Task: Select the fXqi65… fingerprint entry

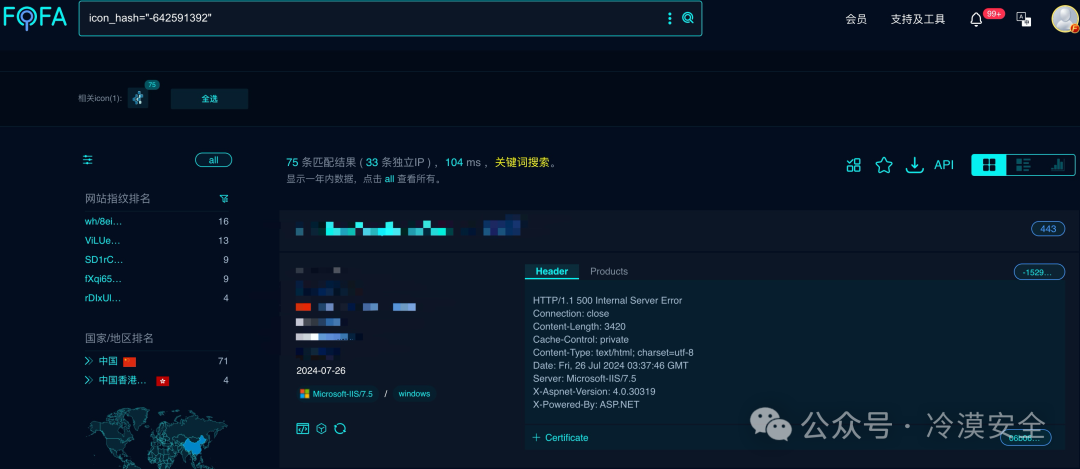Action: tap(103, 280)
